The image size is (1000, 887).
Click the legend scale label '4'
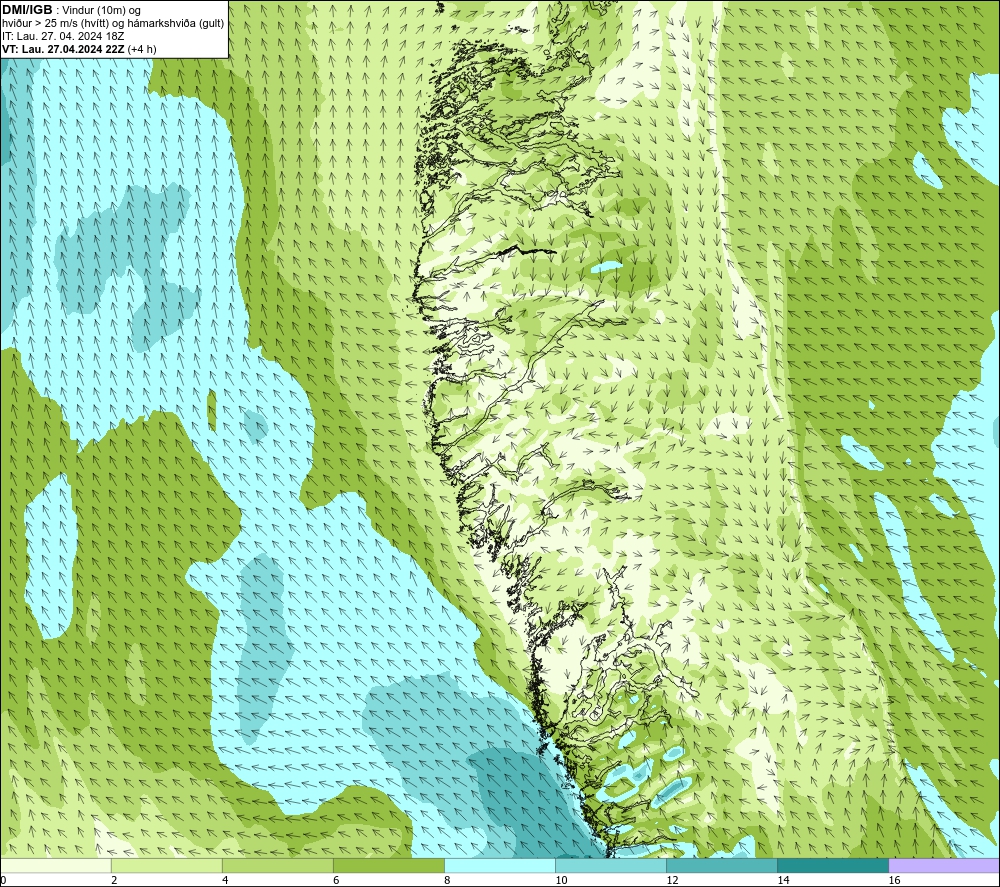pyautogui.click(x=225, y=881)
